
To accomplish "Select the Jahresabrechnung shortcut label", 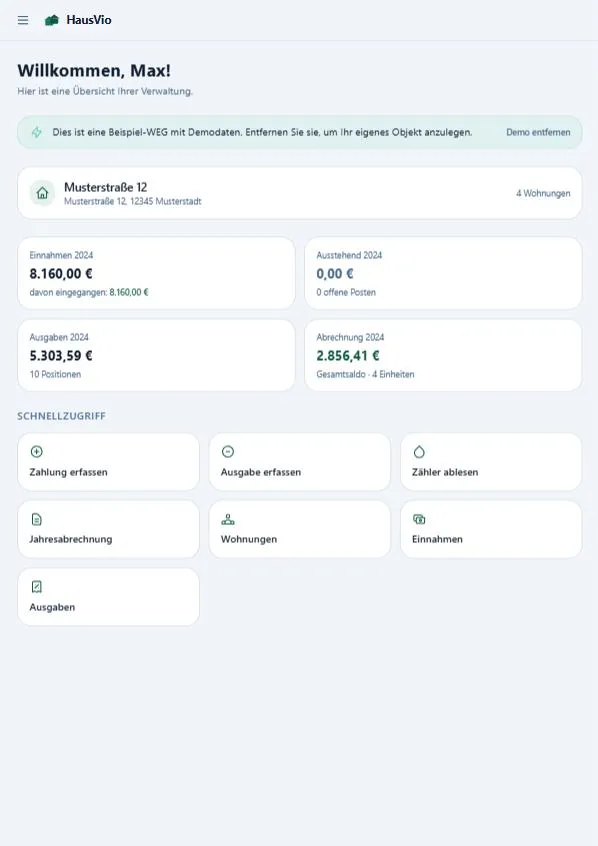I will point(71,539).
